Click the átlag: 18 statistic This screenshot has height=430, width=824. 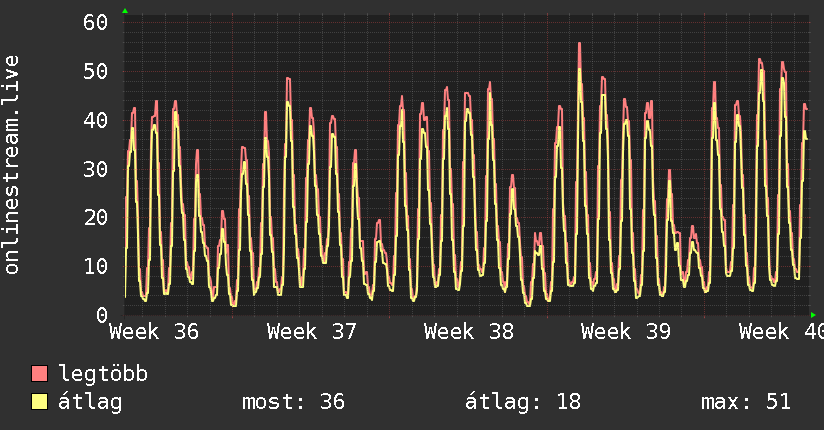523,402
